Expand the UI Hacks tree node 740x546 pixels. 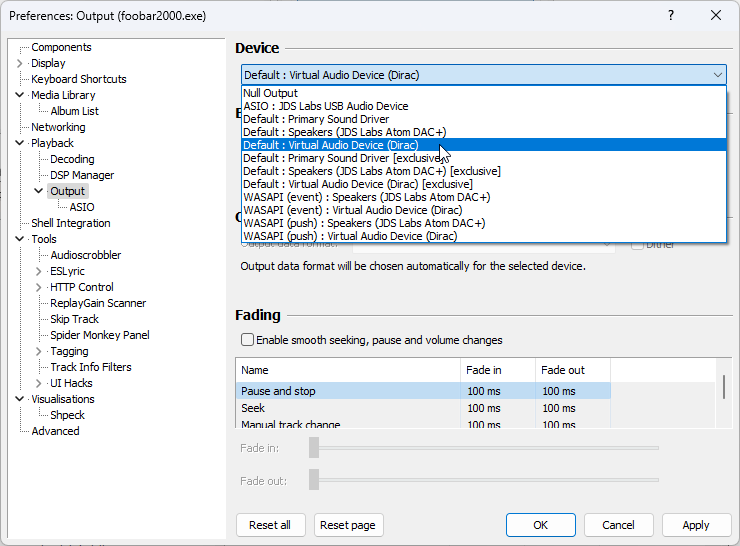click(x=39, y=383)
